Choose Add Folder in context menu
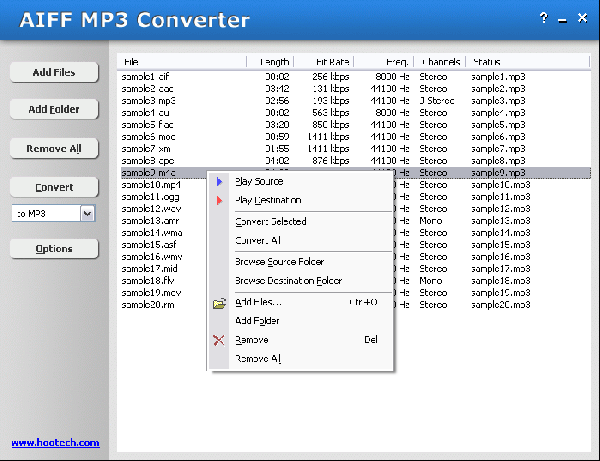The image size is (600, 461). pos(257,321)
